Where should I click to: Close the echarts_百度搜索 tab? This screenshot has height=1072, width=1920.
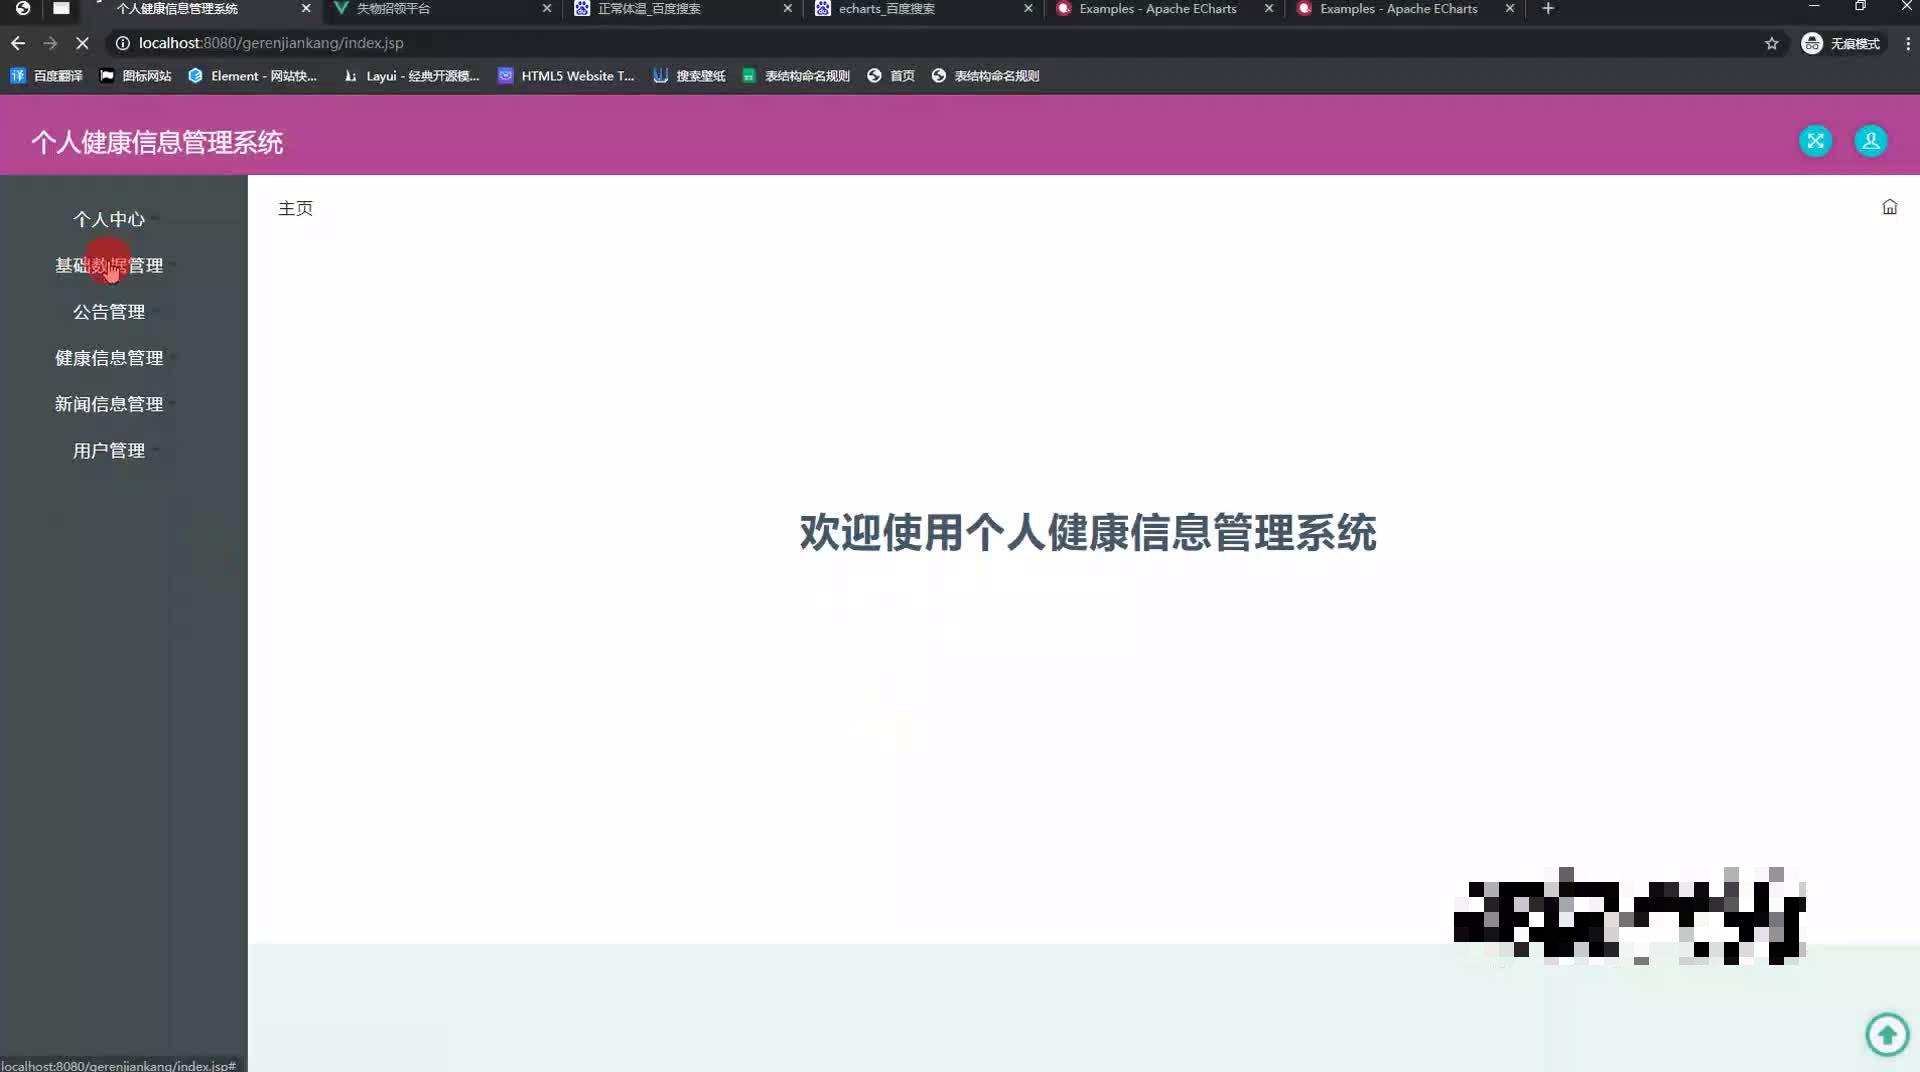[x=1028, y=9]
